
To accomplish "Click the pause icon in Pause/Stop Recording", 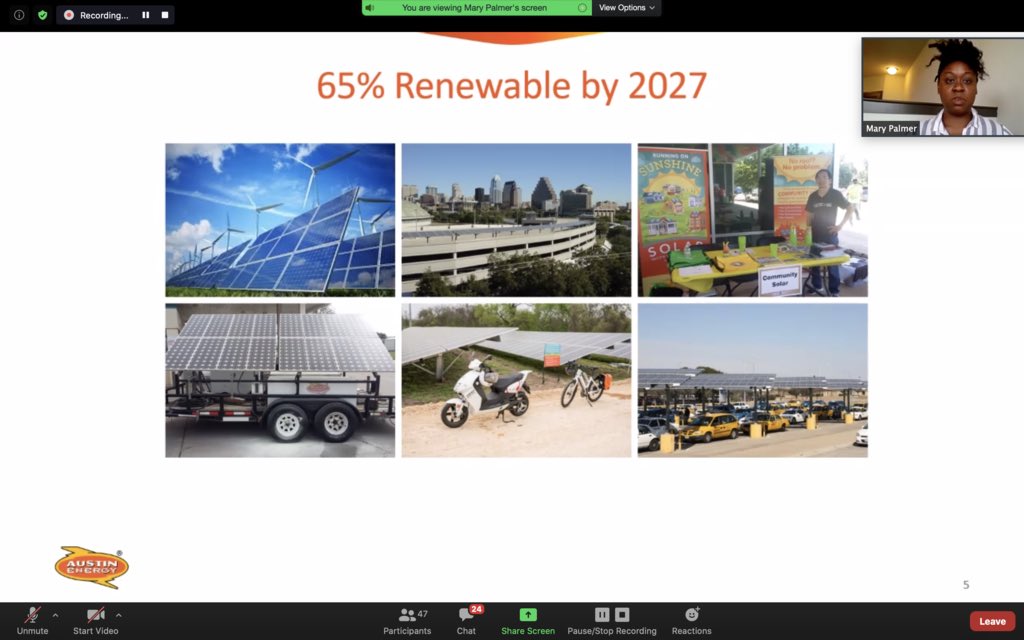I will point(601,615).
